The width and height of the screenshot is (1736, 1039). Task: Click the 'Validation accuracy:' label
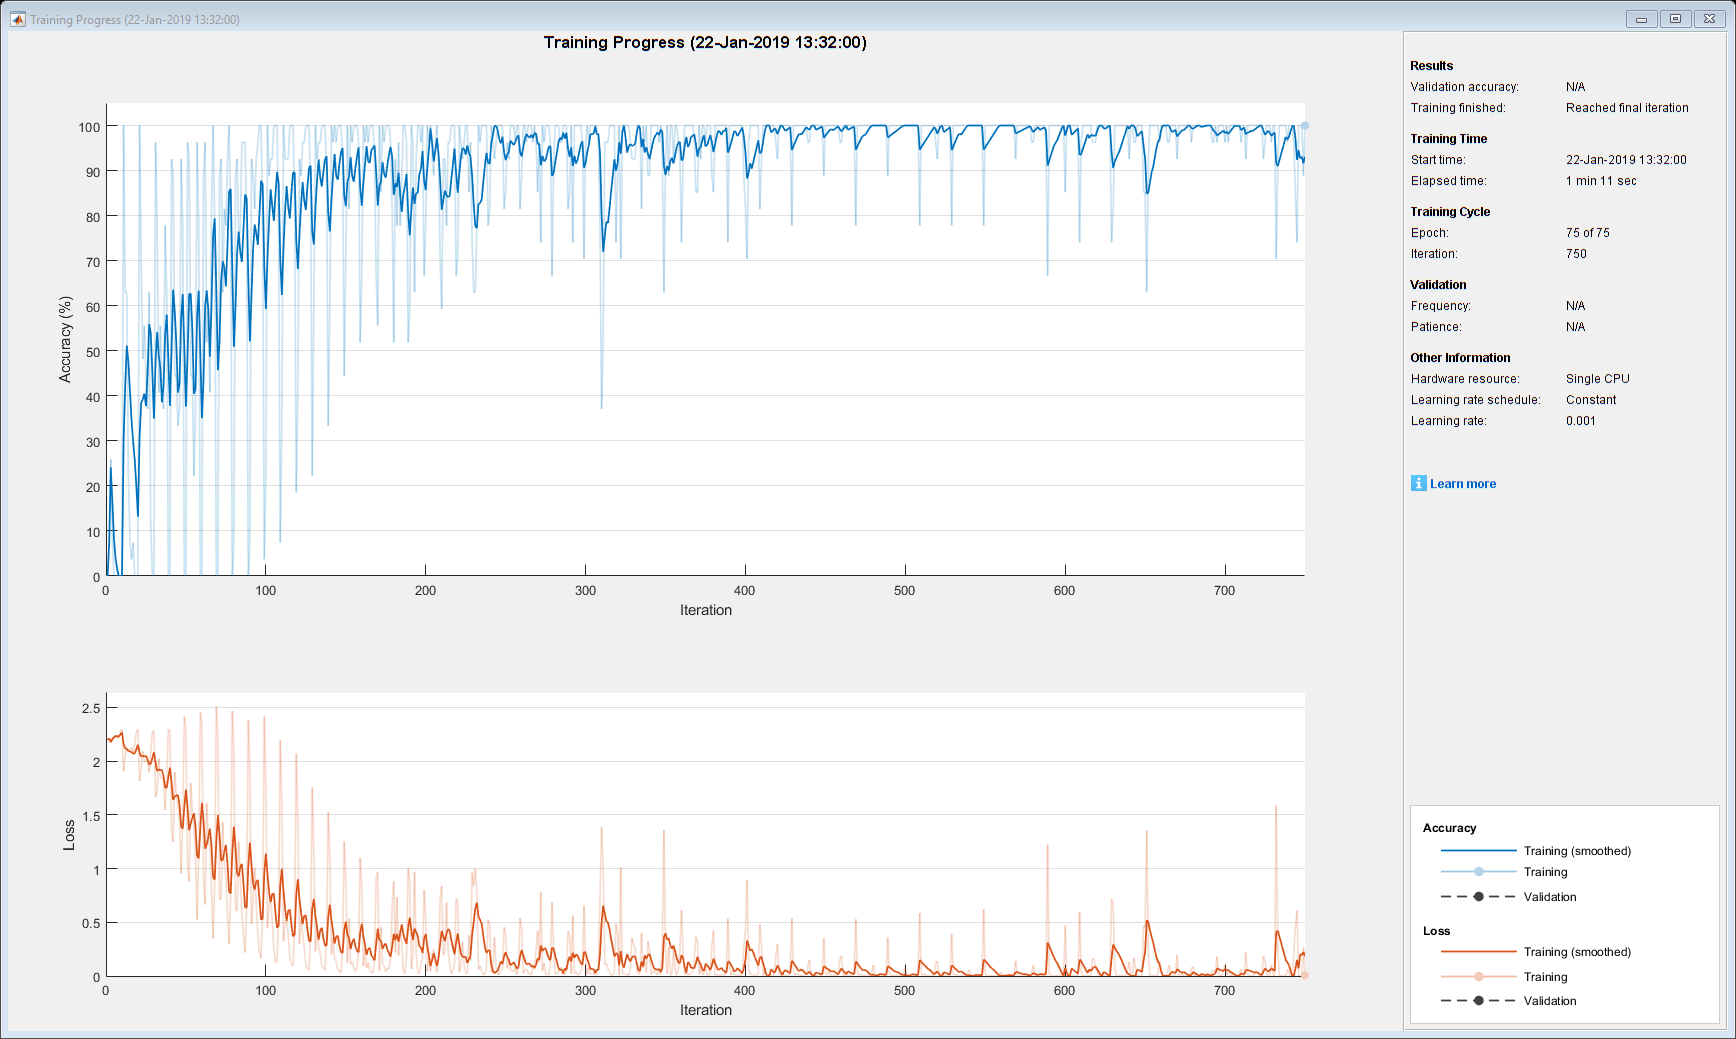[x=1464, y=87]
